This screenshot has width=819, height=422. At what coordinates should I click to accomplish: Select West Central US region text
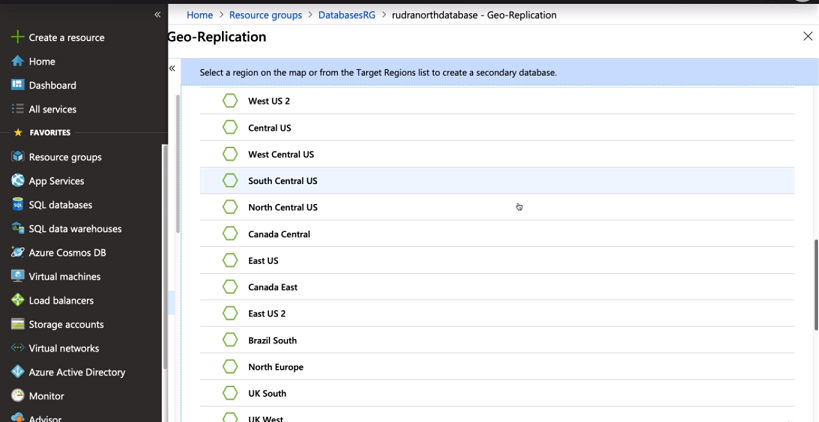point(281,155)
